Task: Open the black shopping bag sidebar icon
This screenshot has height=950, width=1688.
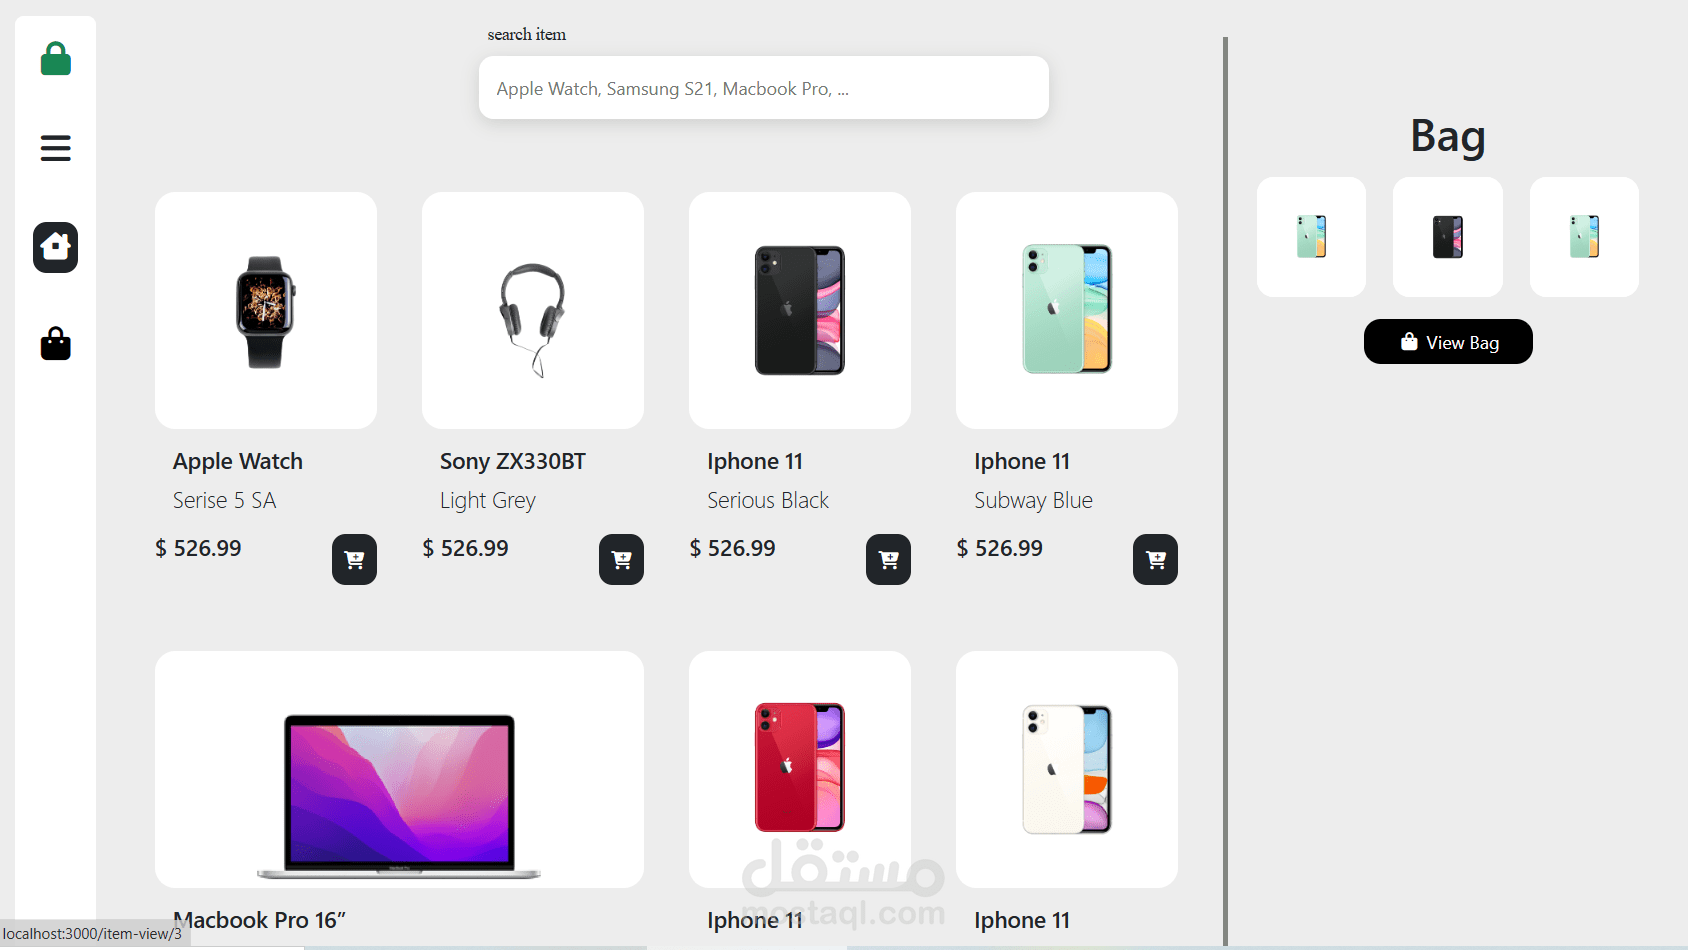Action: tap(56, 344)
